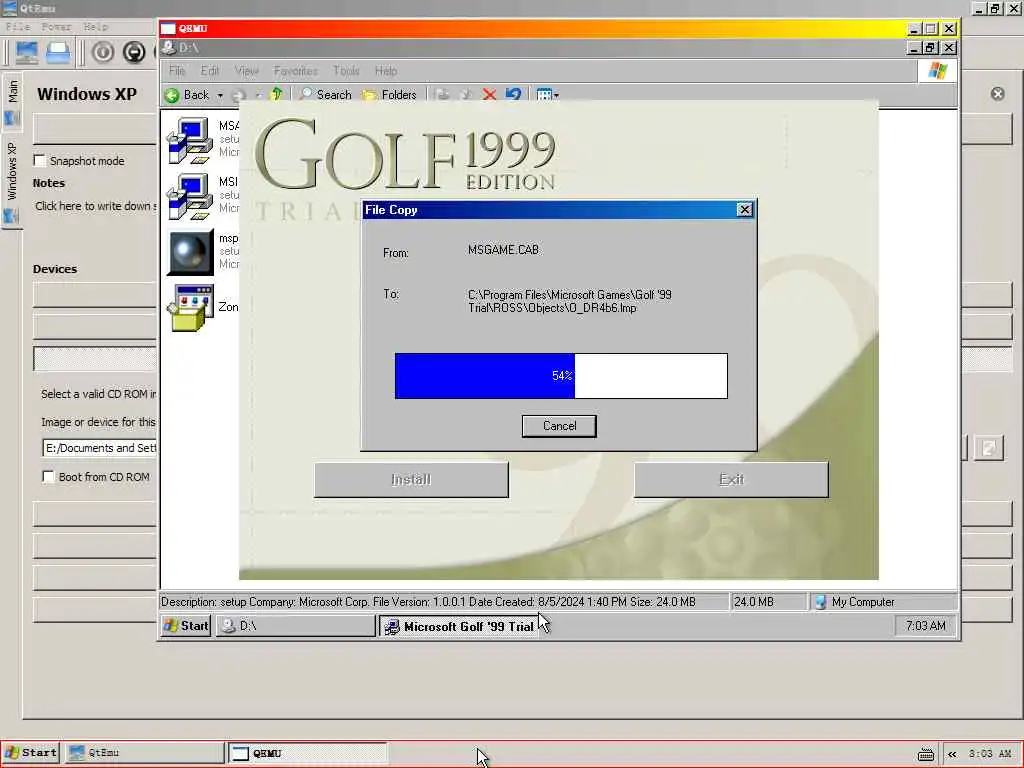Switch to the Main vertical tab
Image resolution: width=1024 pixels, height=768 pixels.
click(12, 101)
